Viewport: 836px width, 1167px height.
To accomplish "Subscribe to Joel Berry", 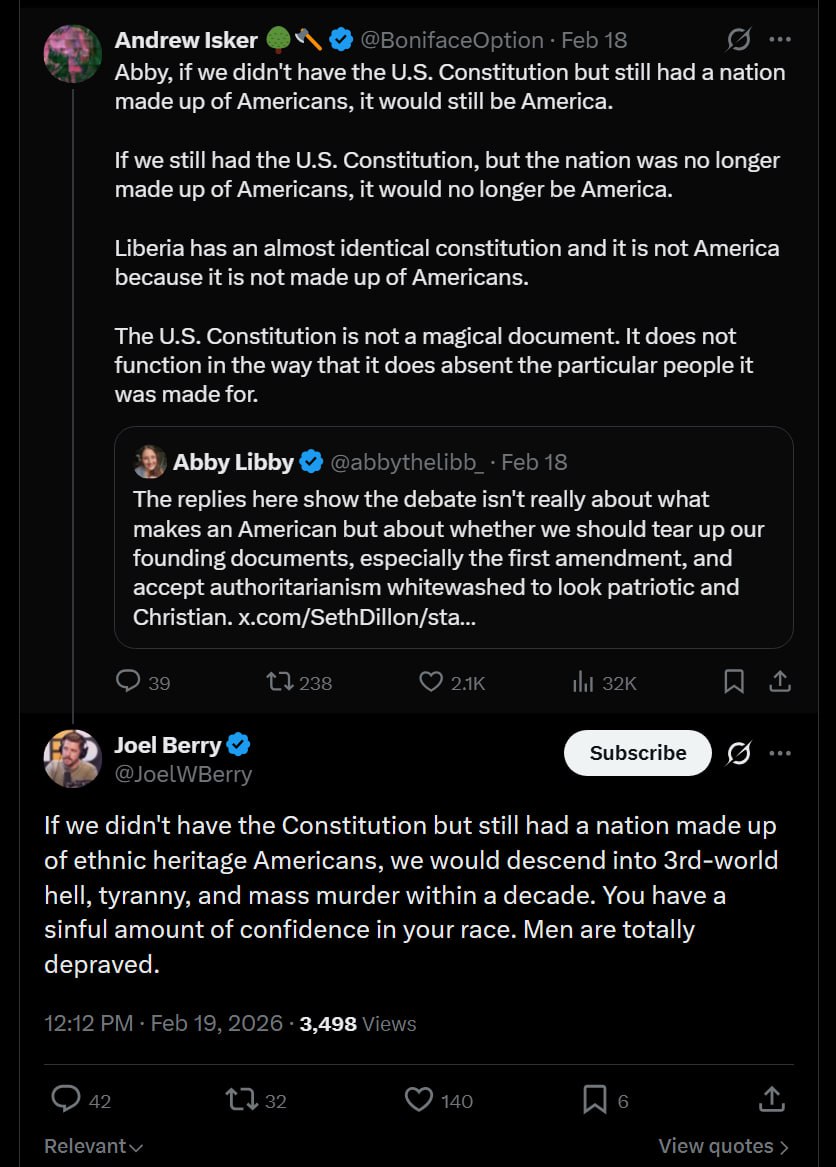I will (638, 753).
